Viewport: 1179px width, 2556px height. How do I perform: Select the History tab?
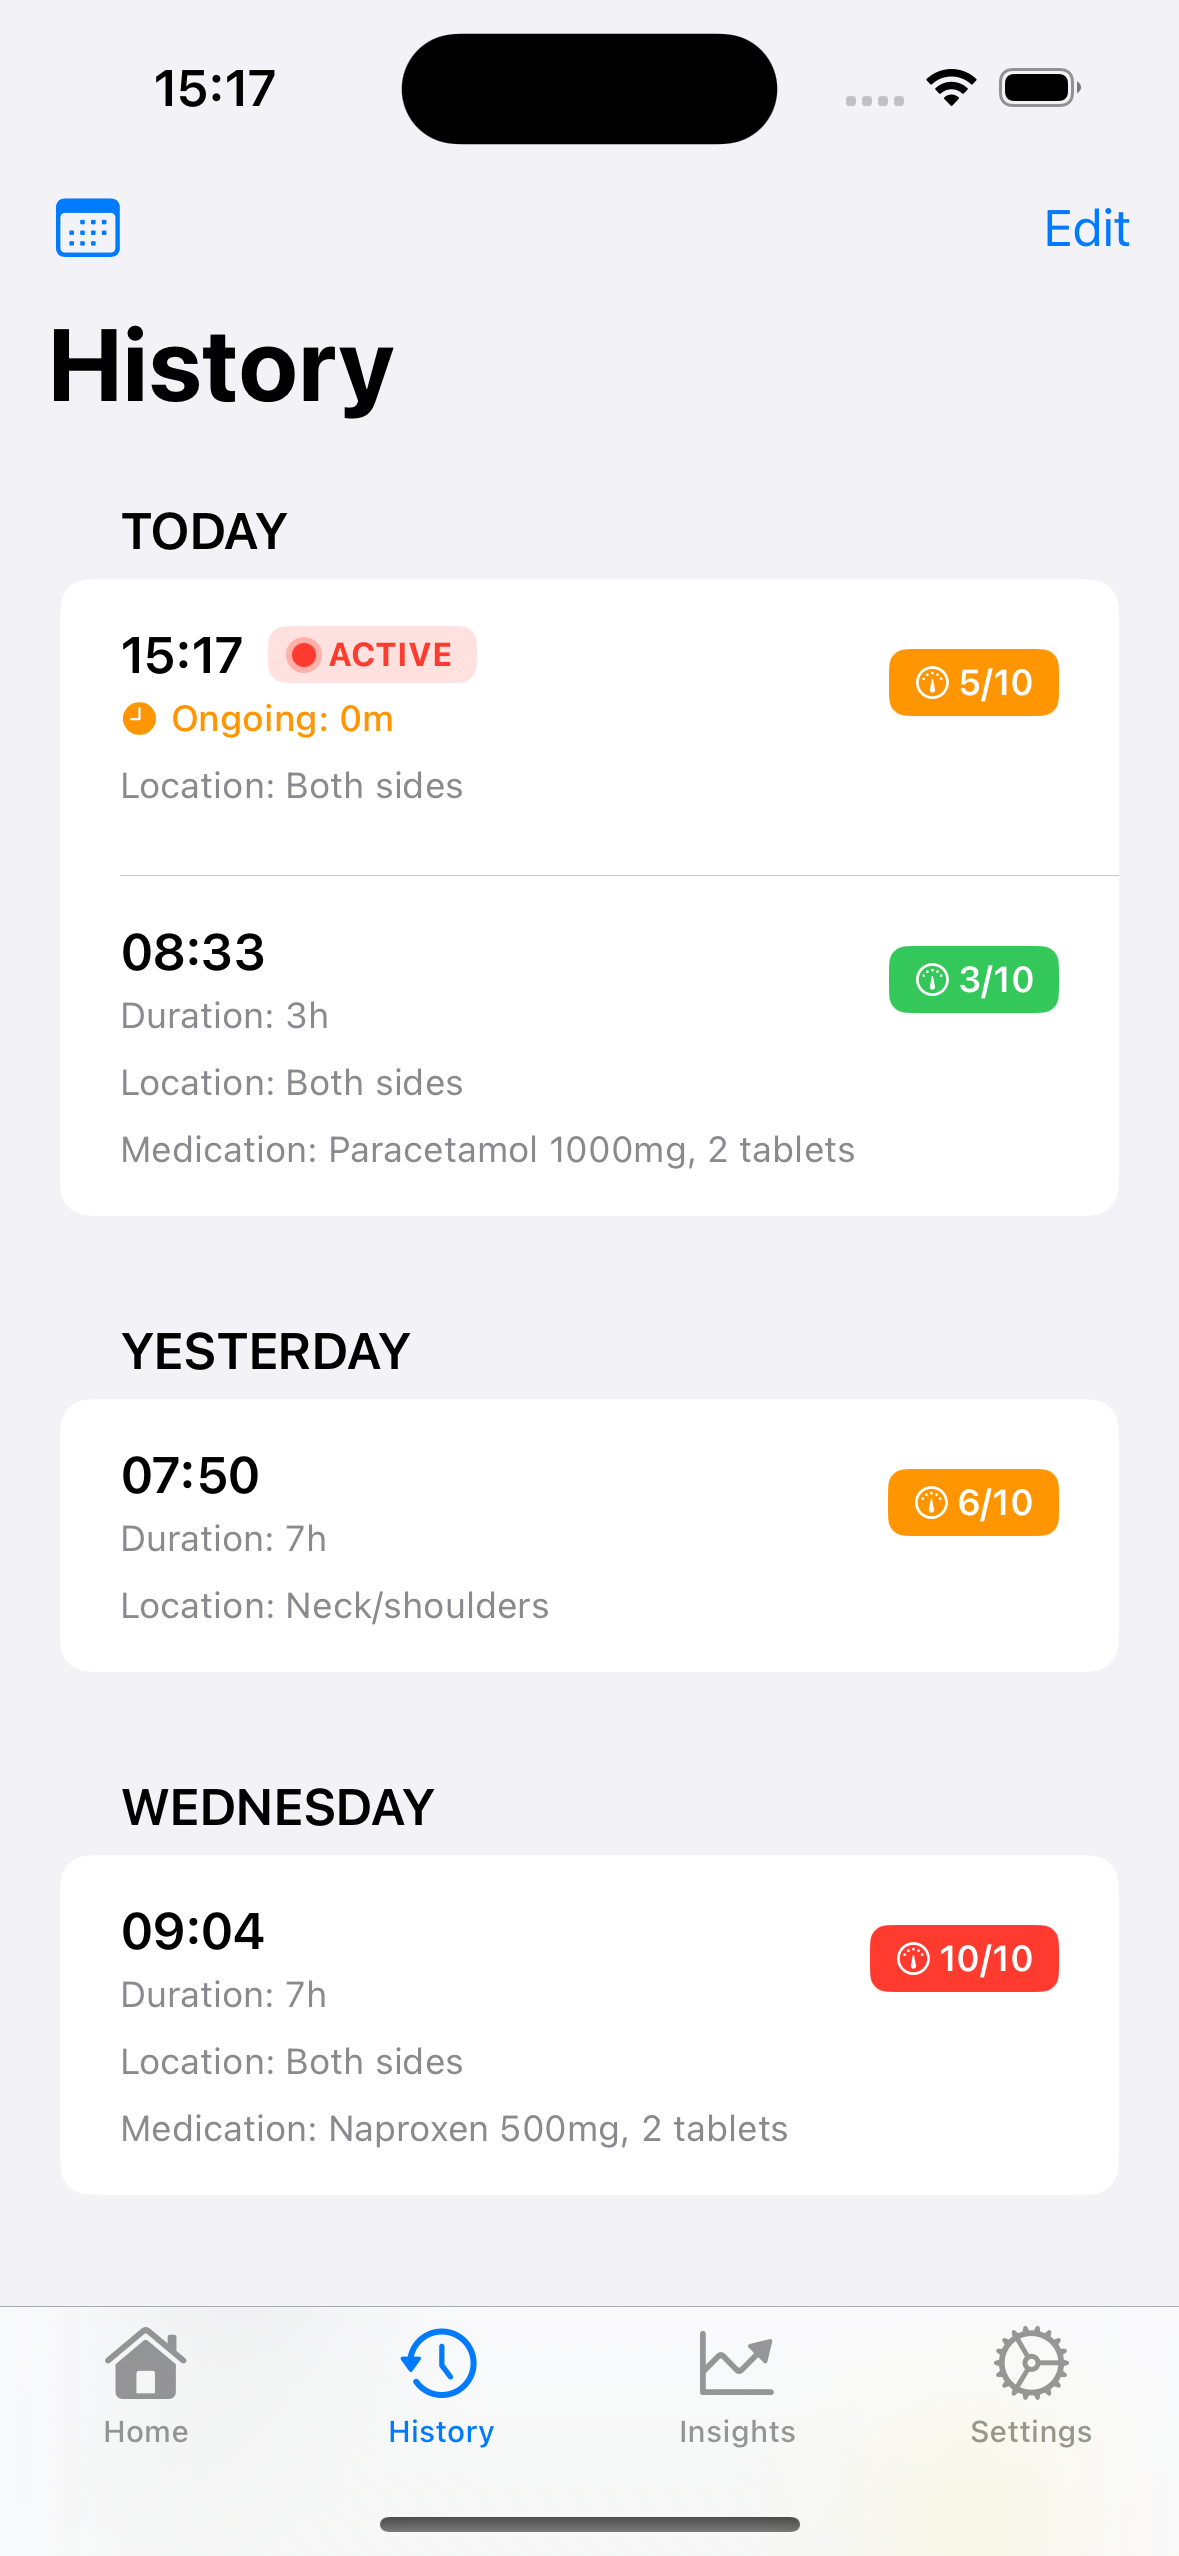click(x=441, y=2386)
